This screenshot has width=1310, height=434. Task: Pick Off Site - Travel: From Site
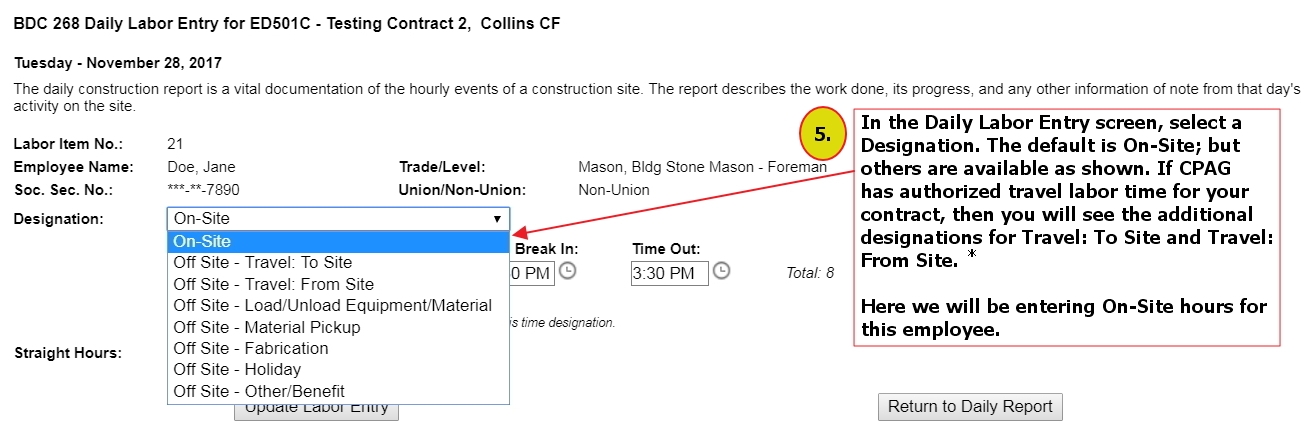[x=273, y=284]
